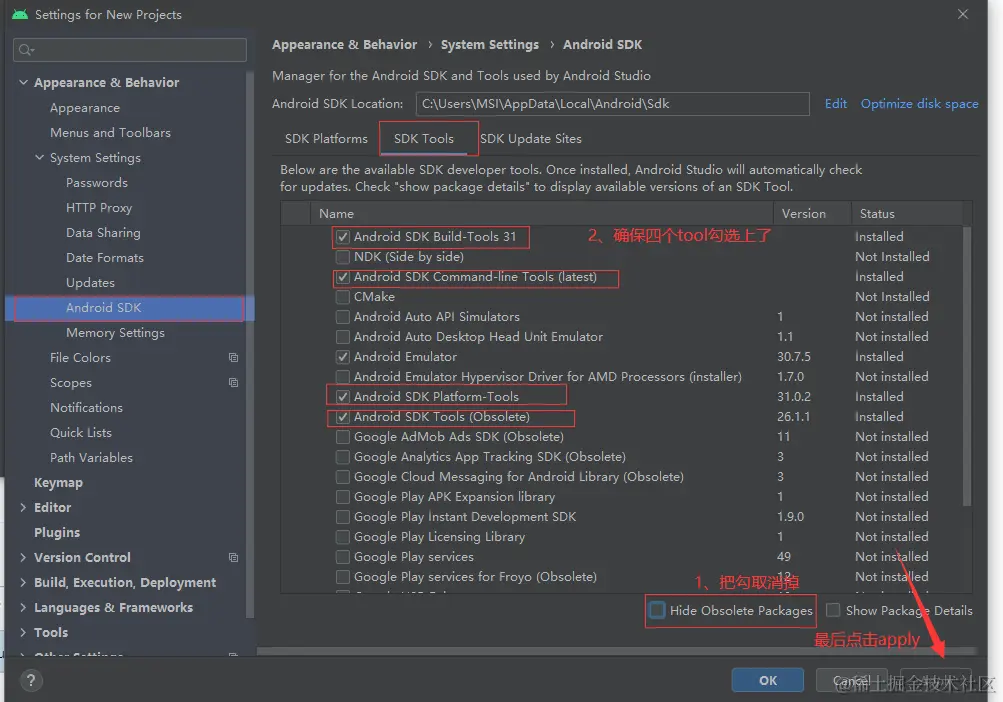Image resolution: width=1003 pixels, height=702 pixels.
Task: Sort the table by the Name column header
Action: point(542,214)
